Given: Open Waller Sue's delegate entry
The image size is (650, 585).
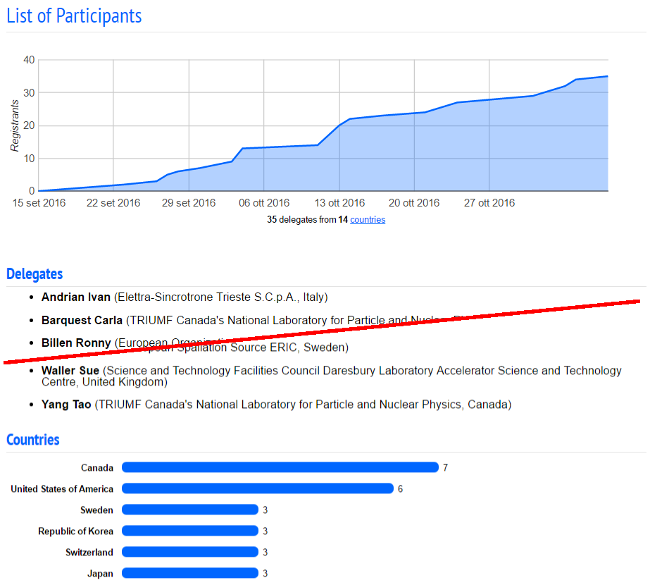Looking at the screenshot, I should 70,371.
